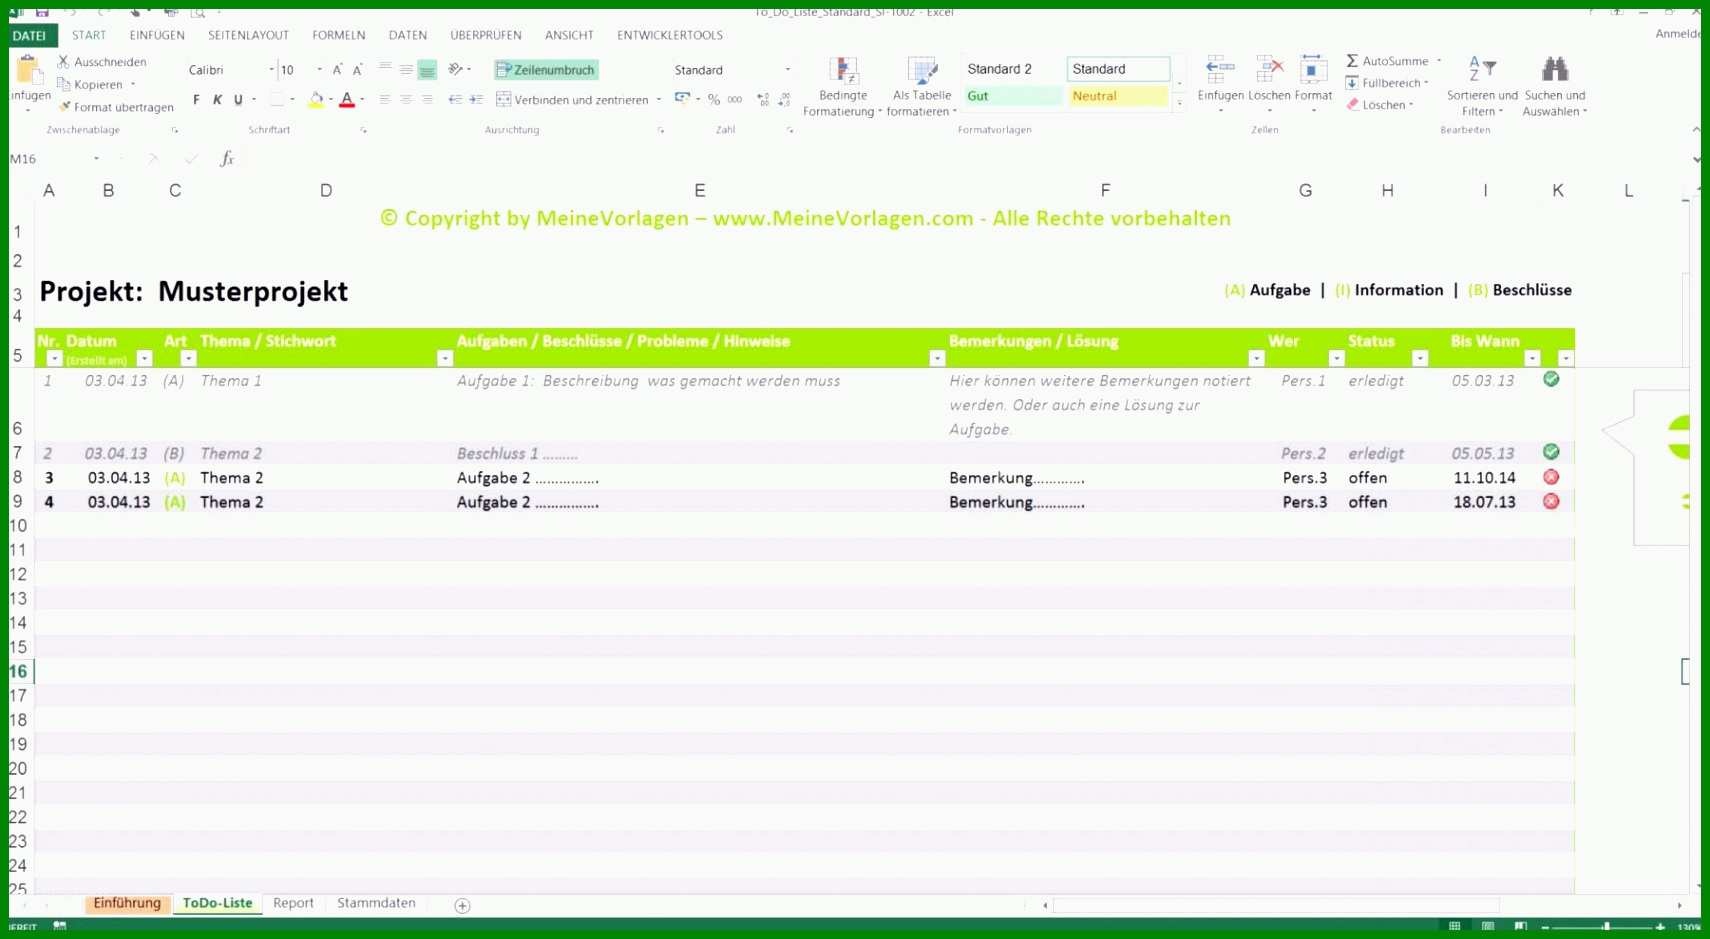Viewport: 1710px width, 939px height.
Task: Select the Neutral cell style
Action: [1117, 96]
